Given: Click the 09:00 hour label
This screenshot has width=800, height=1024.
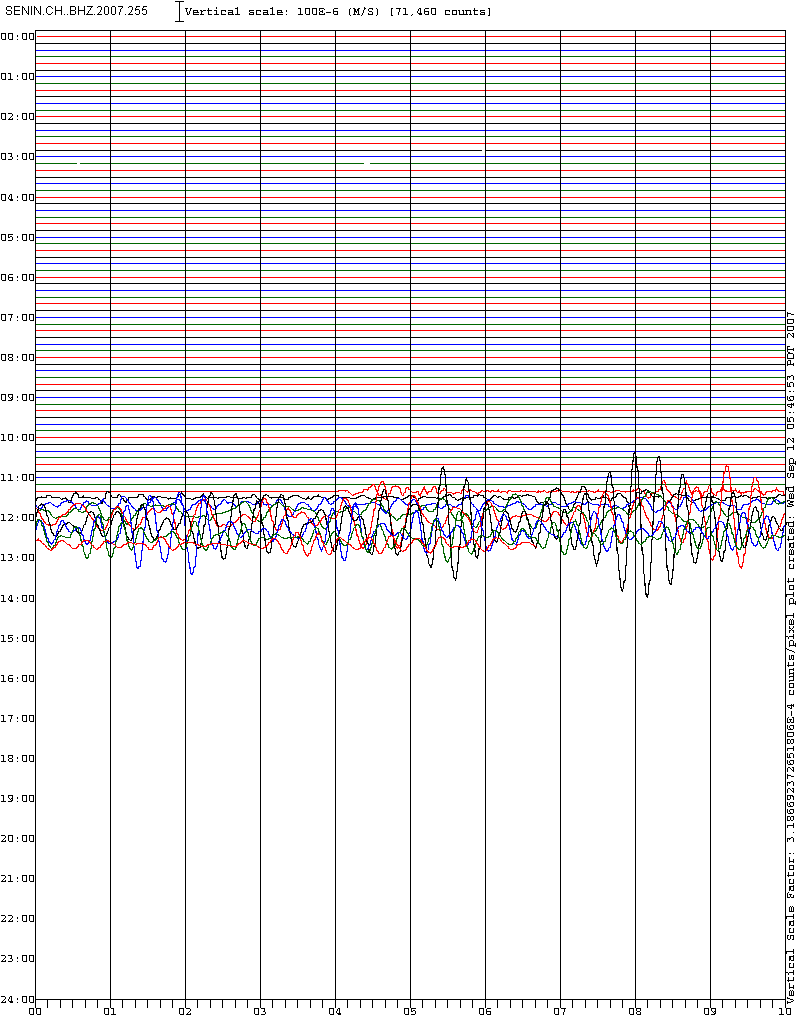Looking at the screenshot, I should point(17,397).
